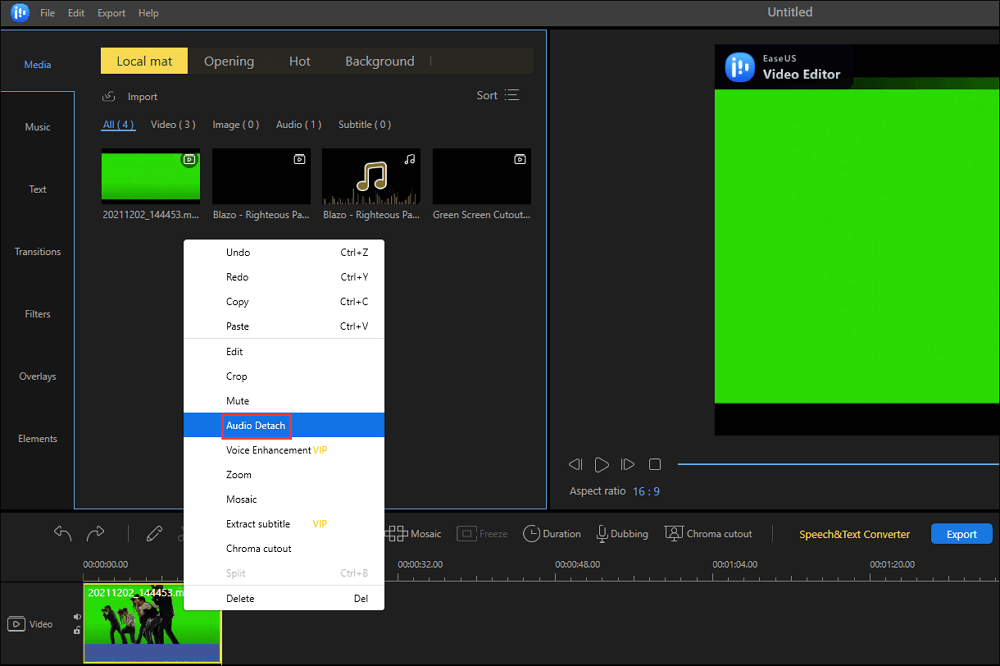The image size is (1000, 666).
Task: Switch to the Background tab
Action: [379, 61]
